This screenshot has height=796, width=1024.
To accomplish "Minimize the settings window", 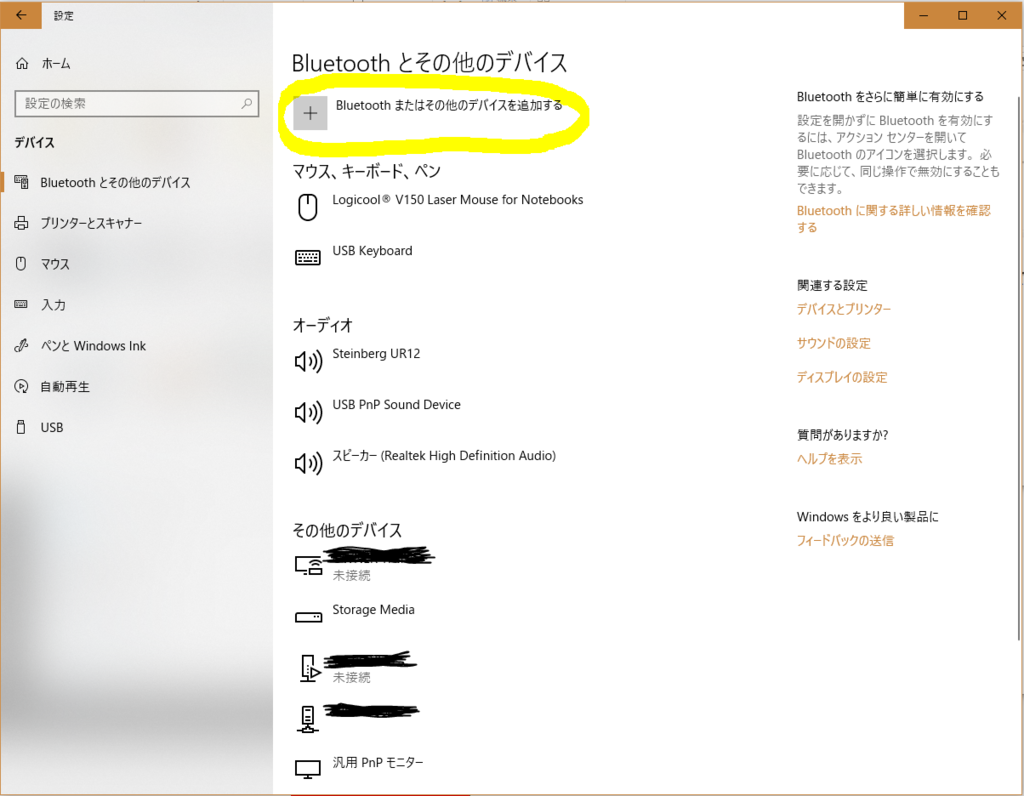I will 923,16.
